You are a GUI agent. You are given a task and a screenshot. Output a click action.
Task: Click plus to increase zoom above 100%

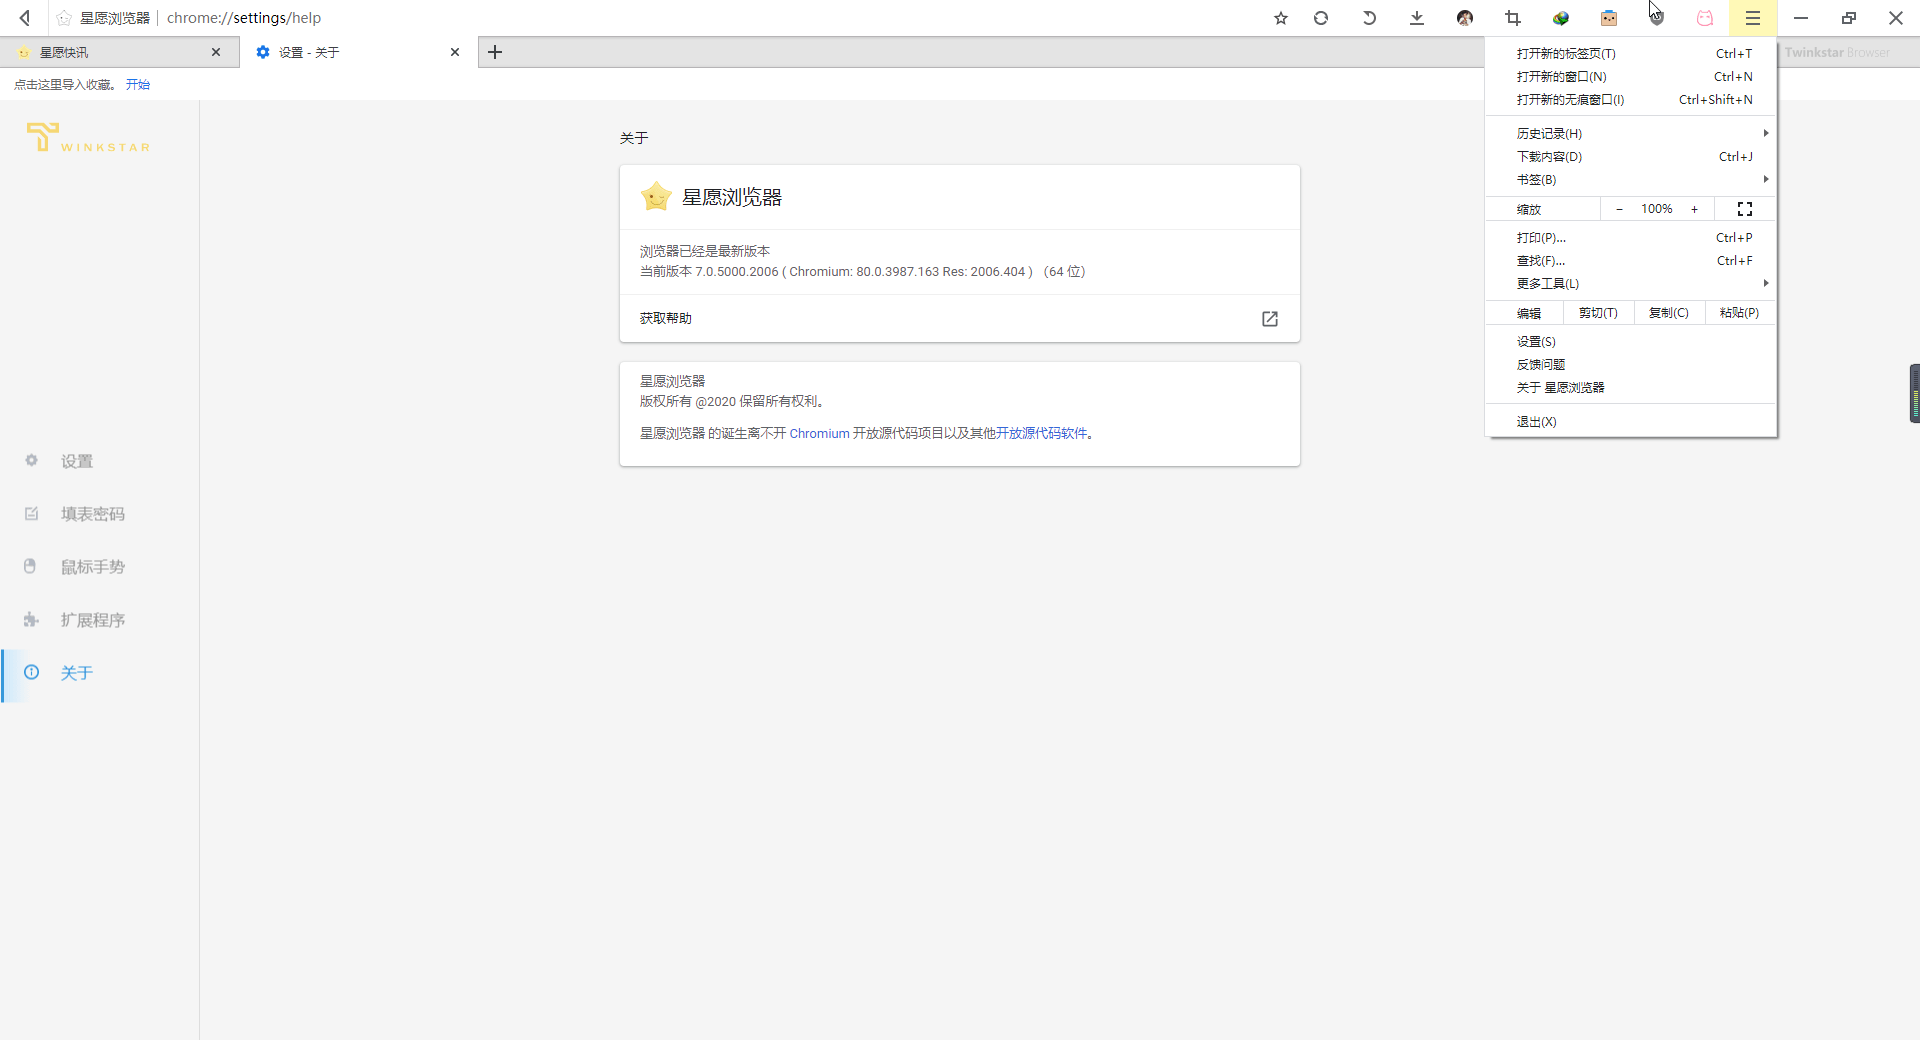[1694, 209]
